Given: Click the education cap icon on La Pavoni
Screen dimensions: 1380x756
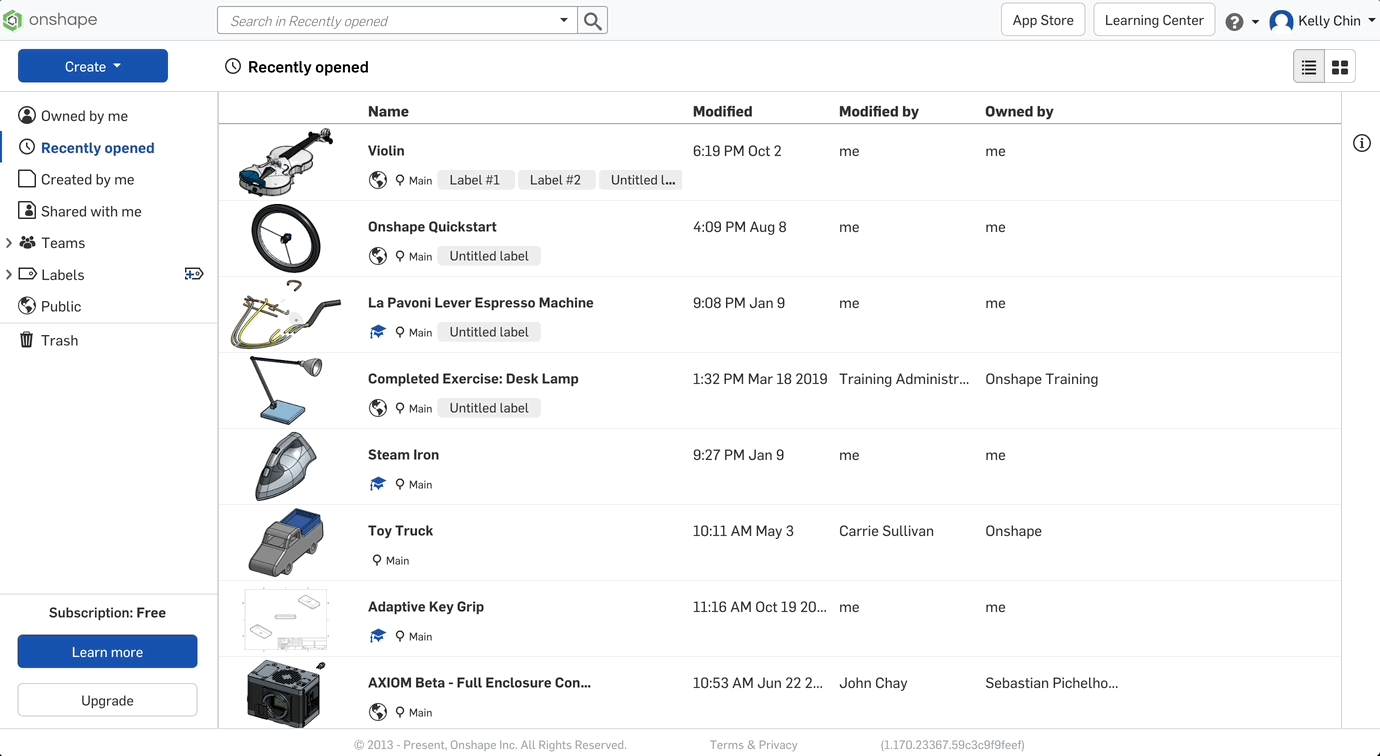Looking at the screenshot, I should (378, 332).
